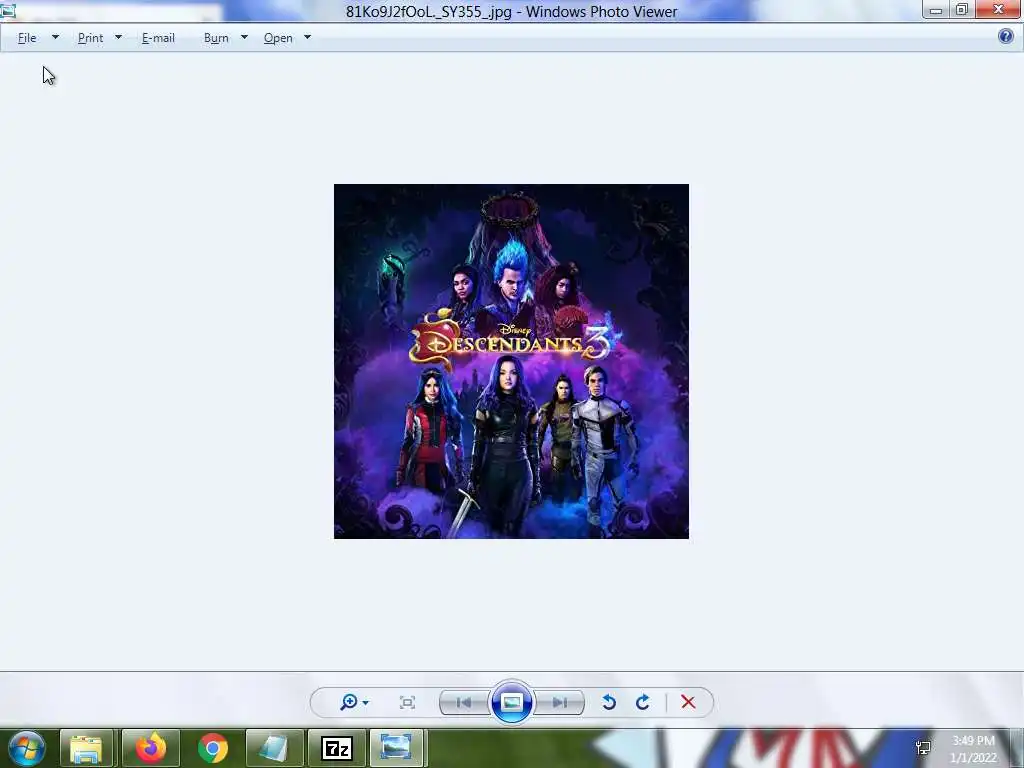Image resolution: width=1024 pixels, height=768 pixels.
Task: Click the Open menu item
Action: point(278,38)
